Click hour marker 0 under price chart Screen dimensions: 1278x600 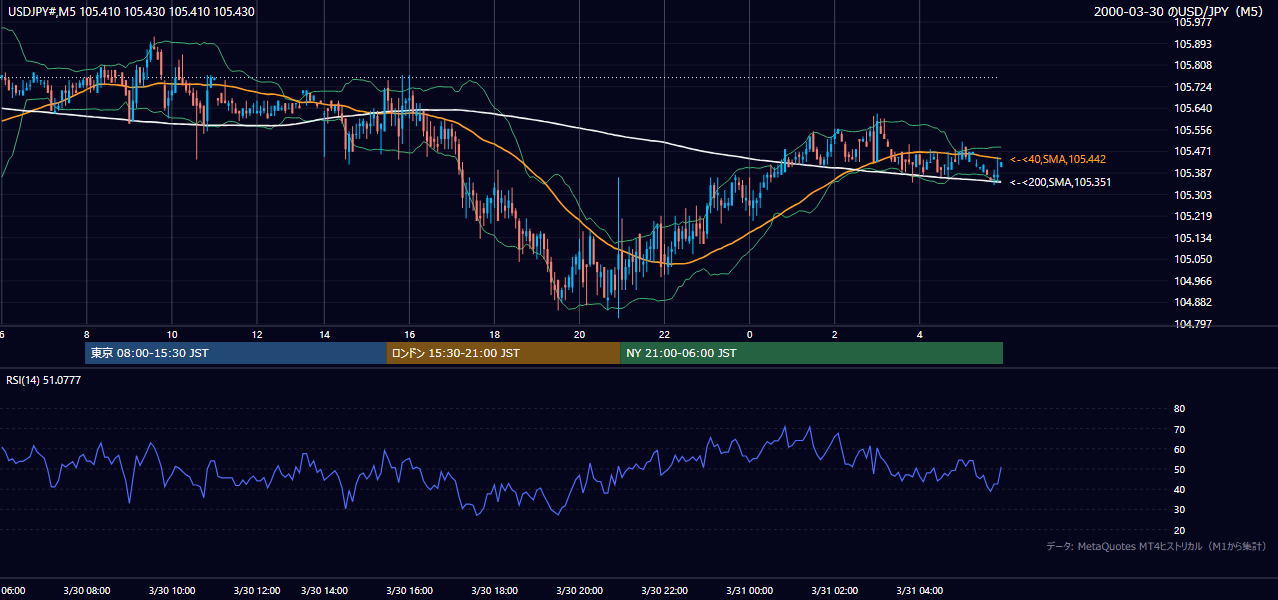pyautogui.click(x=750, y=335)
